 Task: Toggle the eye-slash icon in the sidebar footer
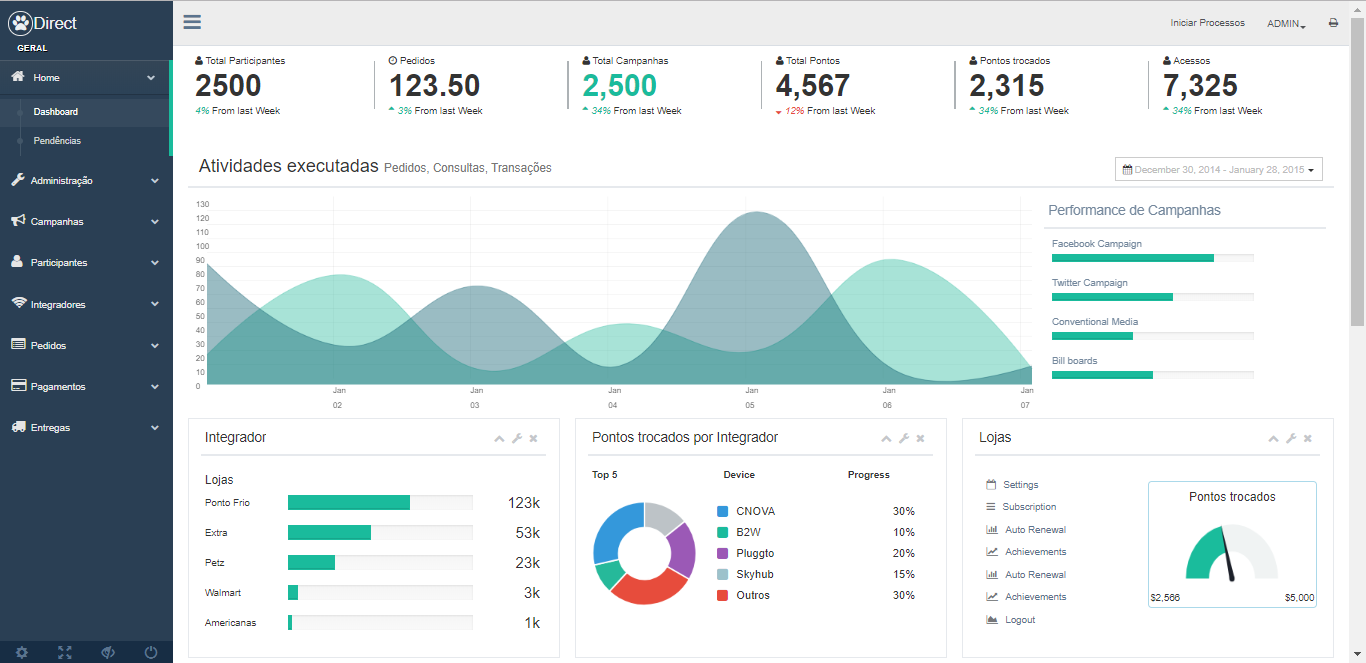108,652
